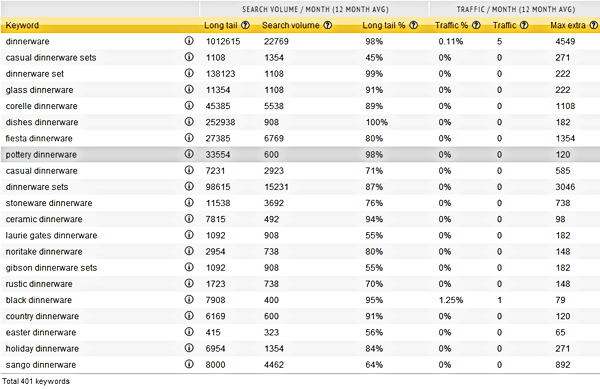Open help icon next to Long tail % header
This screenshot has width=600, height=389.
coord(413,25)
